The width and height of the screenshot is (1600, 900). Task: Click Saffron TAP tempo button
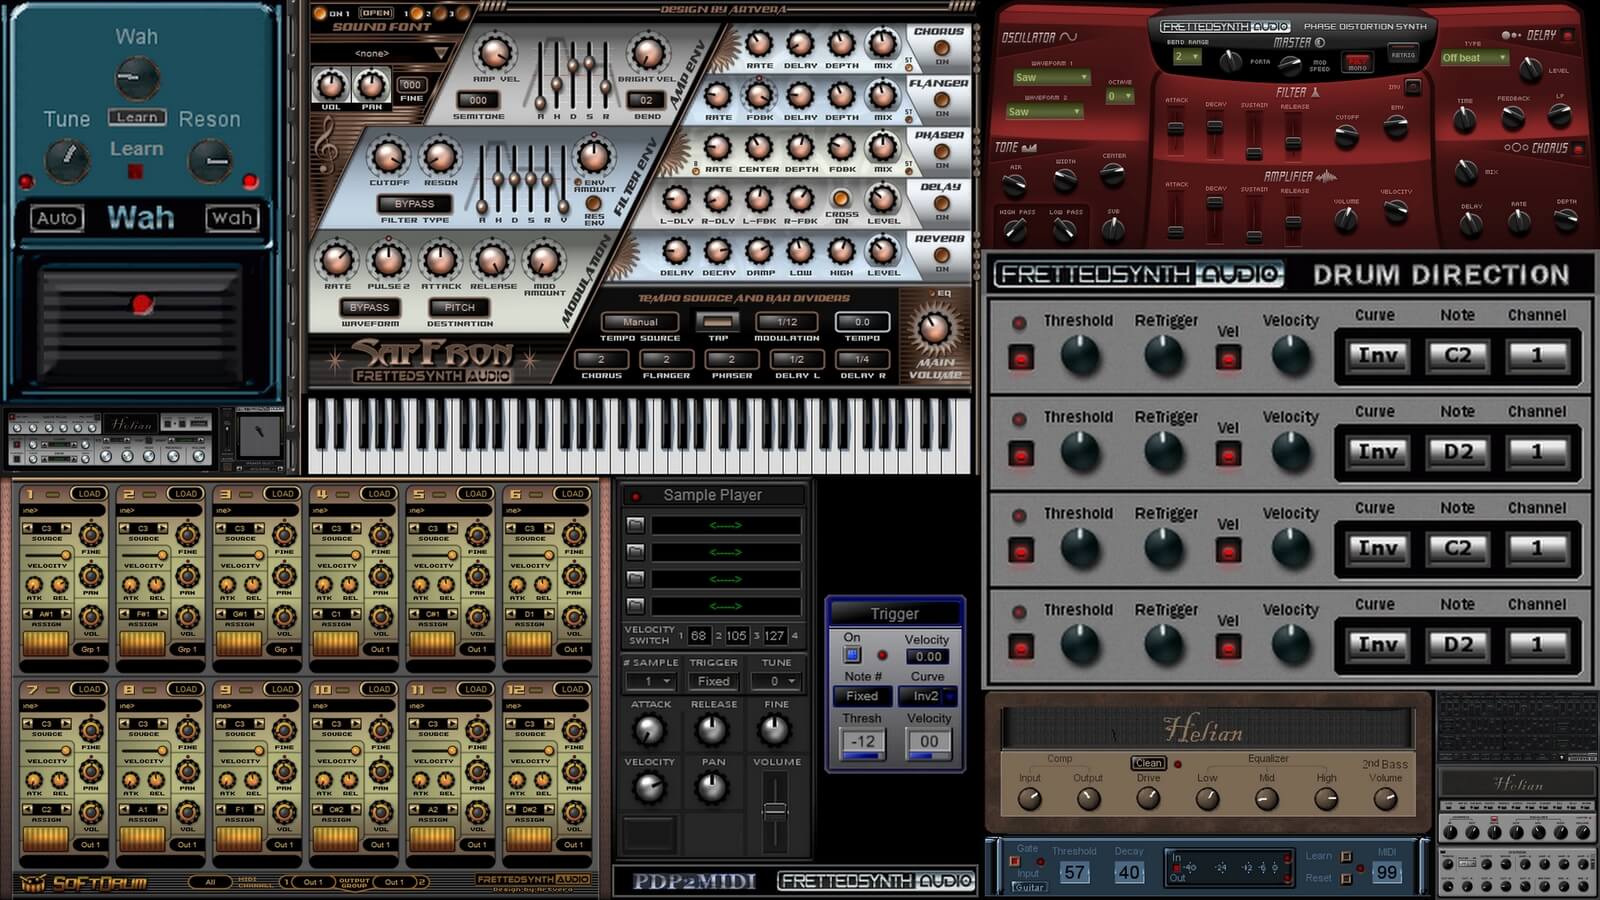[x=718, y=322]
